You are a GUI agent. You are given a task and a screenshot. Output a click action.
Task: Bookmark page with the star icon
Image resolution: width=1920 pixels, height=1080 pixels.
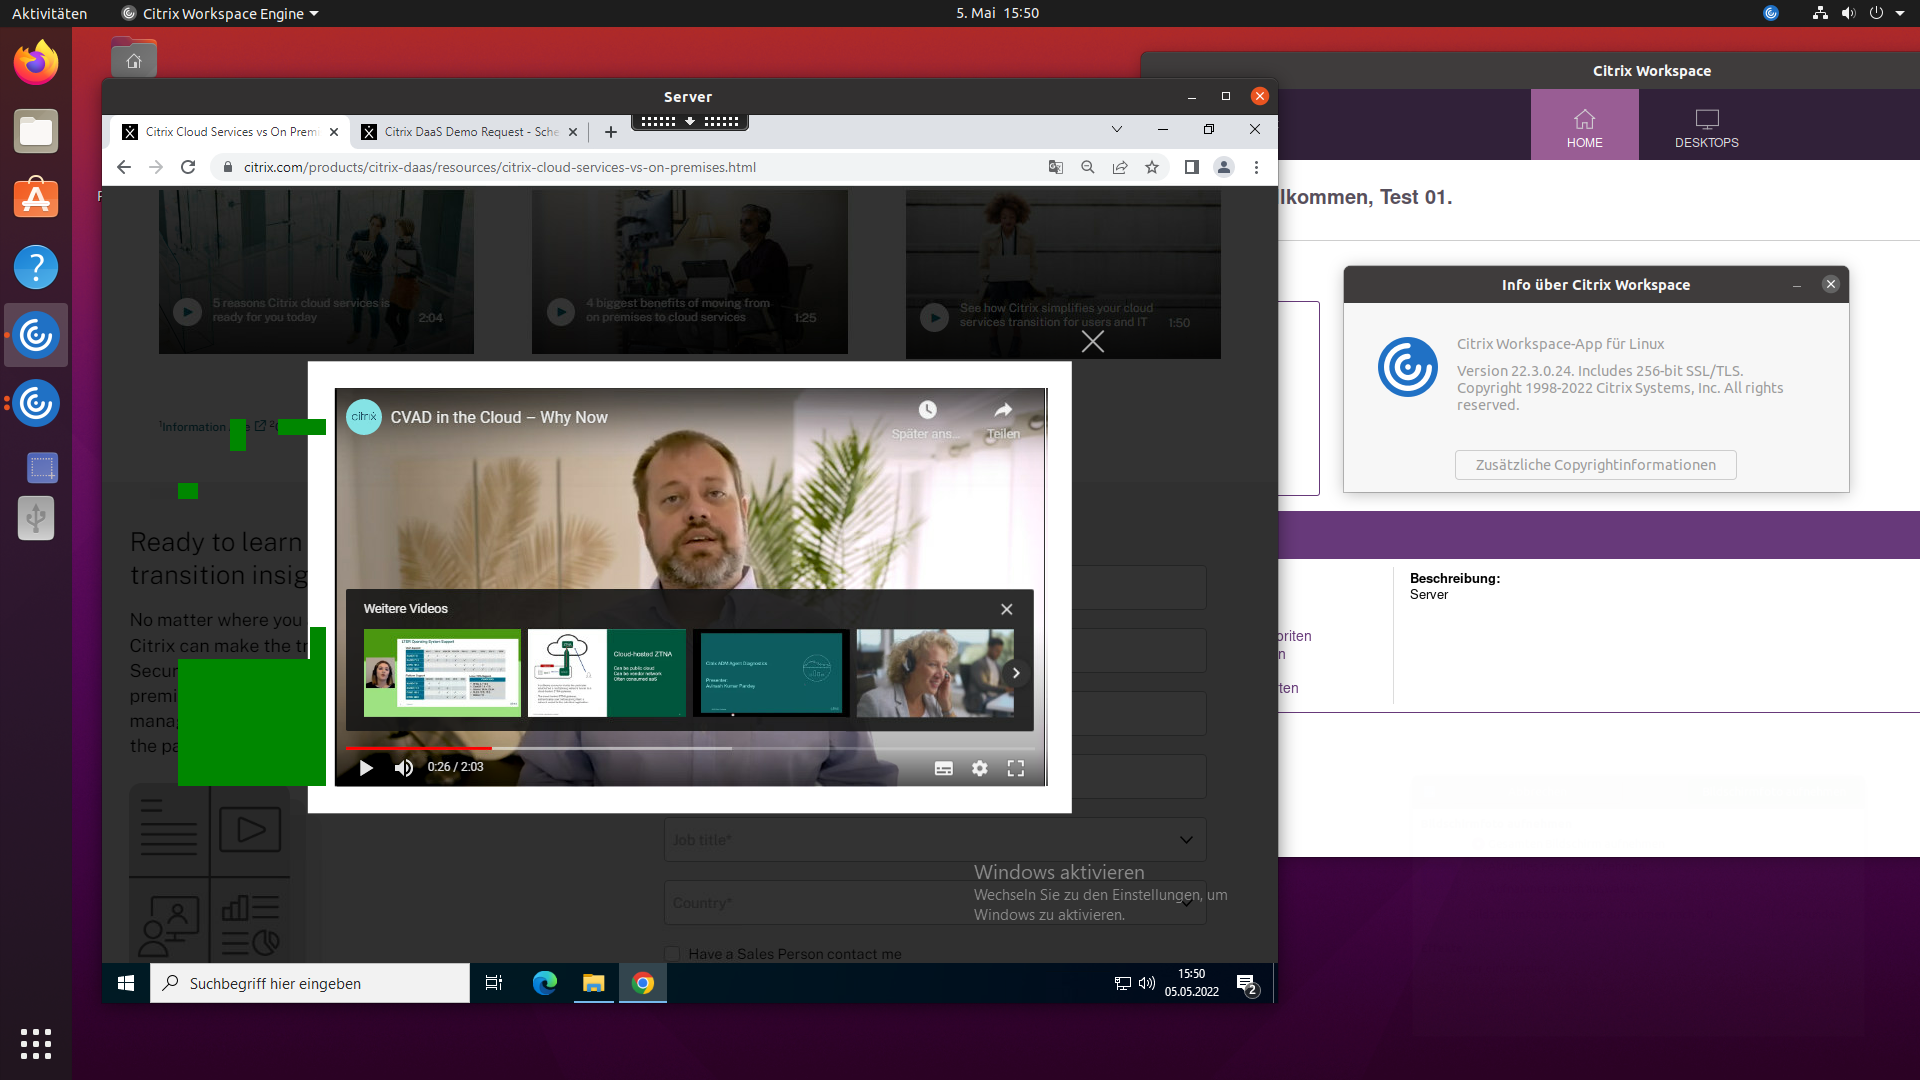click(1152, 167)
